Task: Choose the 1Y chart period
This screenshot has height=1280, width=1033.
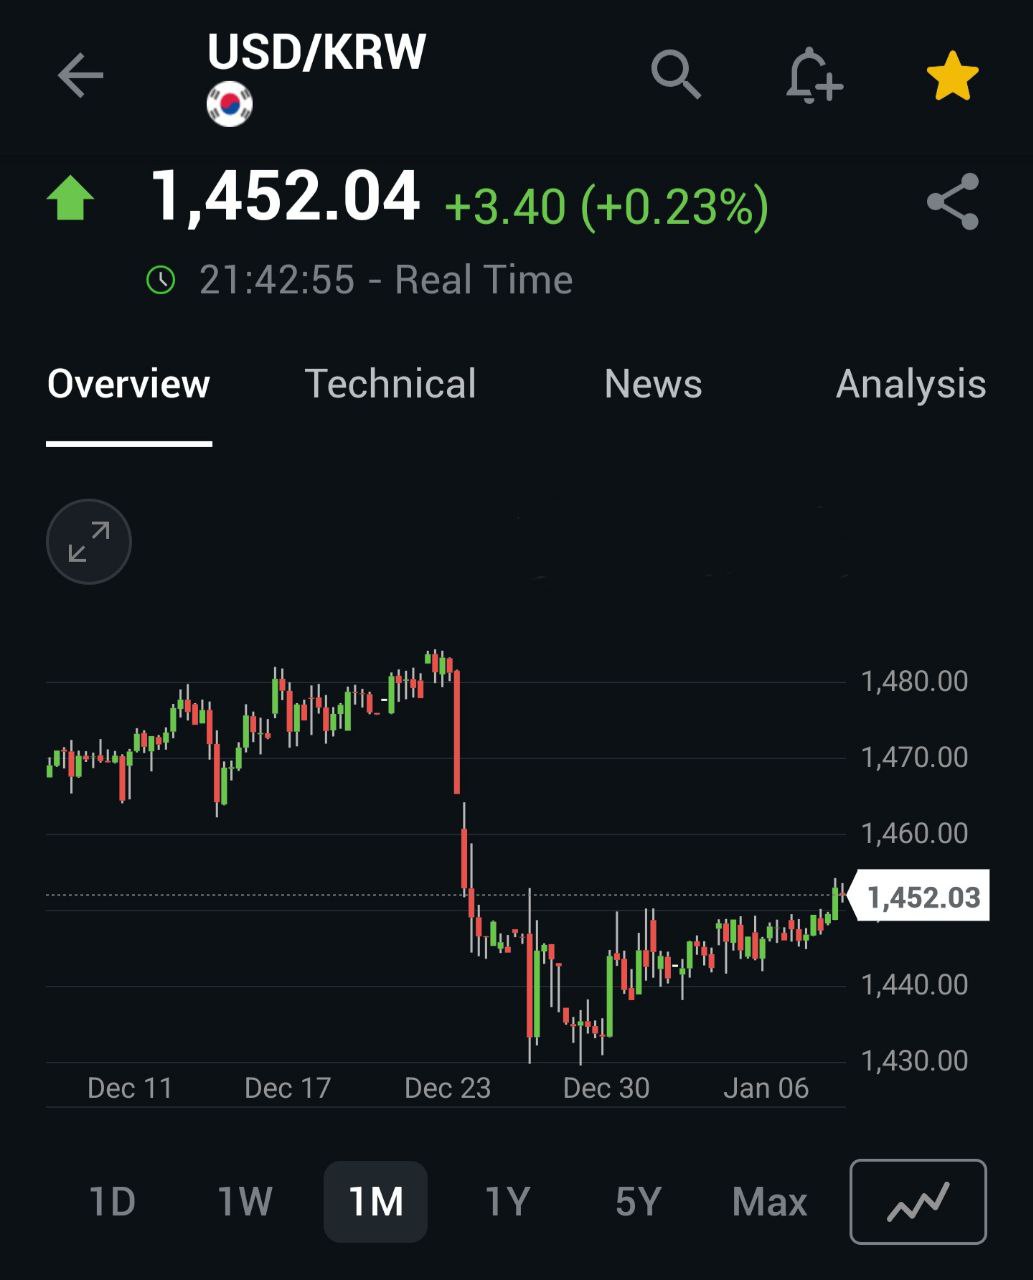Action: [x=507, y=1202]
